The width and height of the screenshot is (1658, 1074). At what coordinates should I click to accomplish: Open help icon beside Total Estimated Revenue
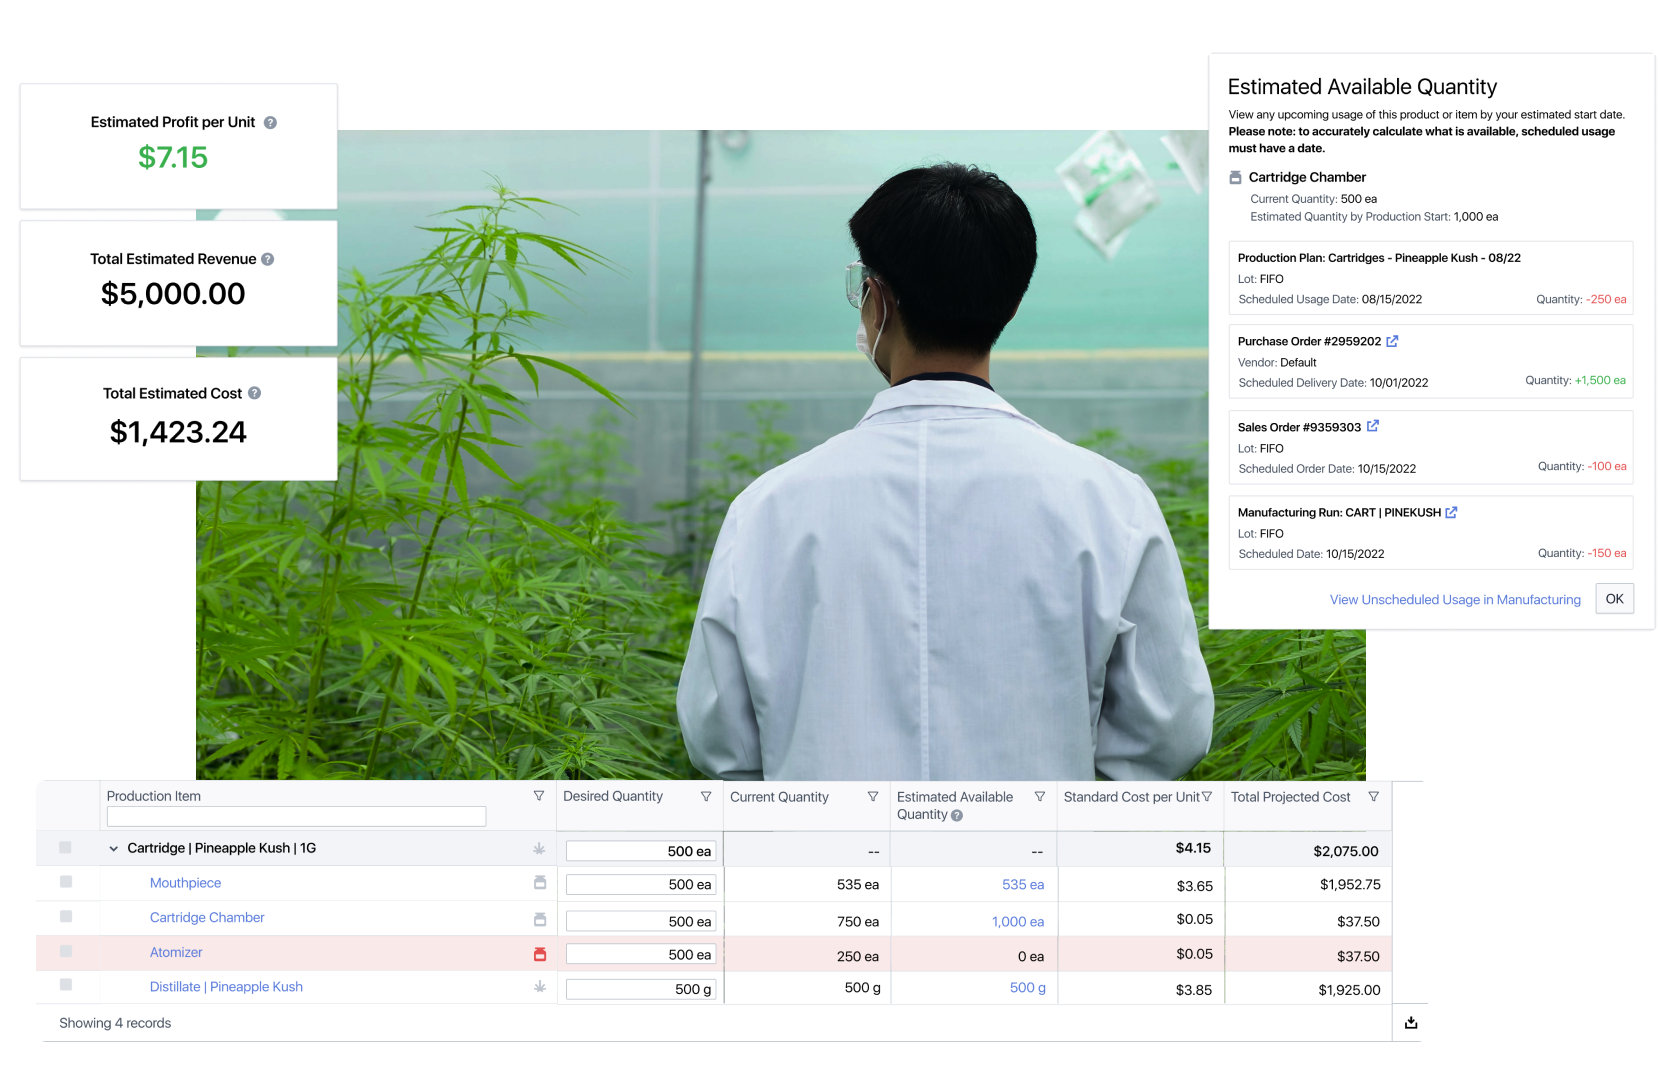click(x=268, y=259)
